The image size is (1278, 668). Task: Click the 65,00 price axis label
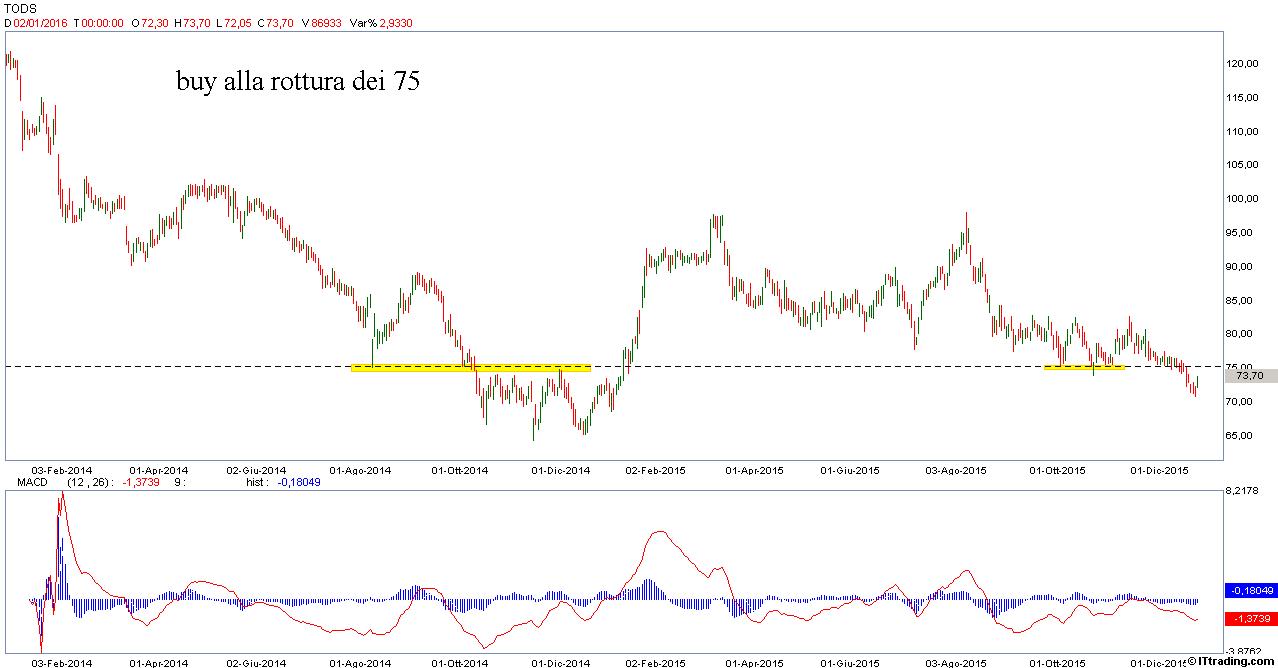click(1241, 436)
